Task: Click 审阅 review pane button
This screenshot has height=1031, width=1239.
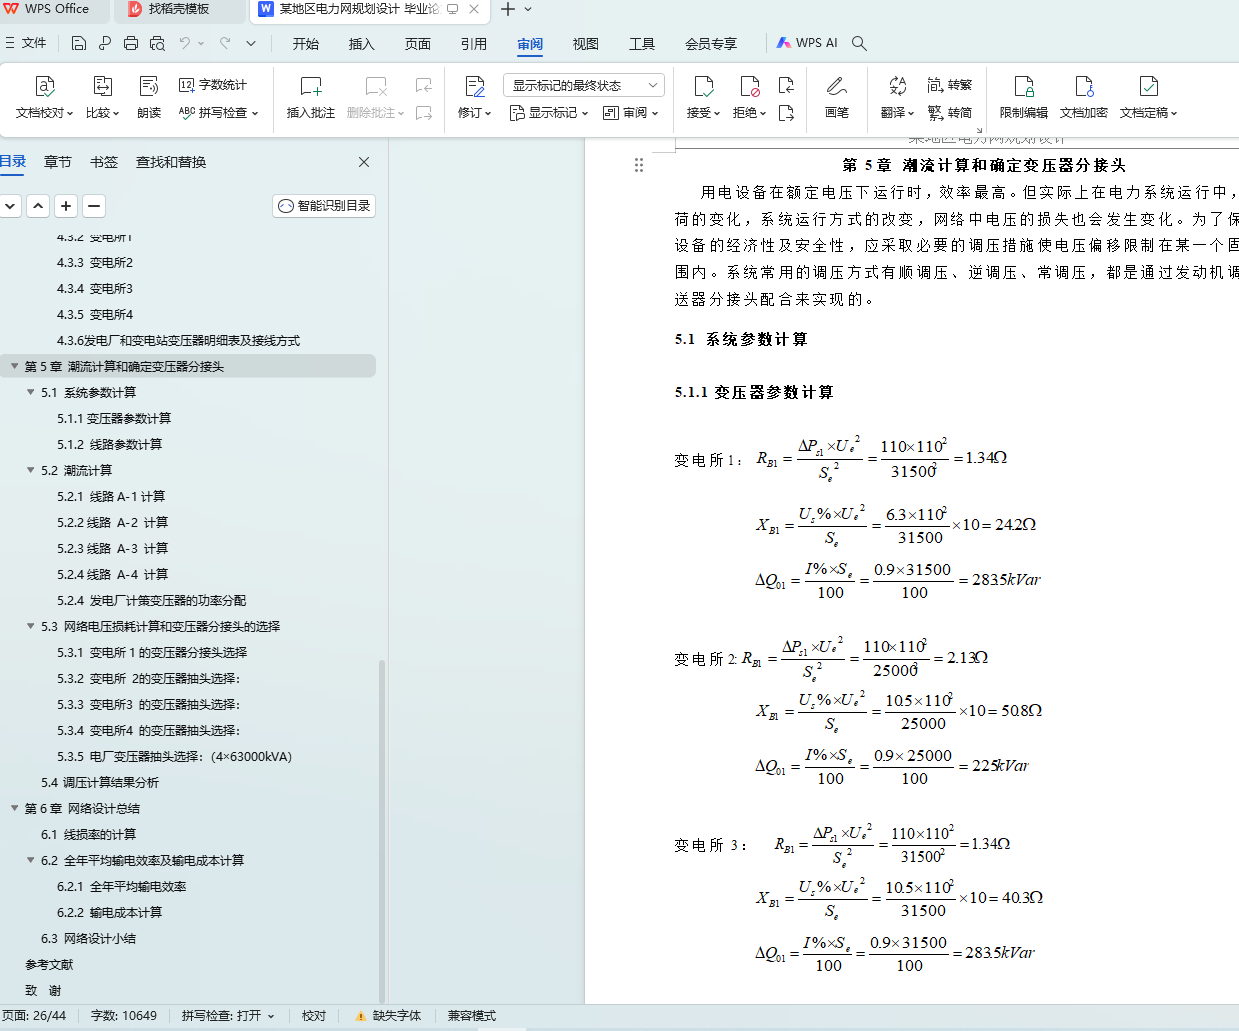Action: (631, 113)
